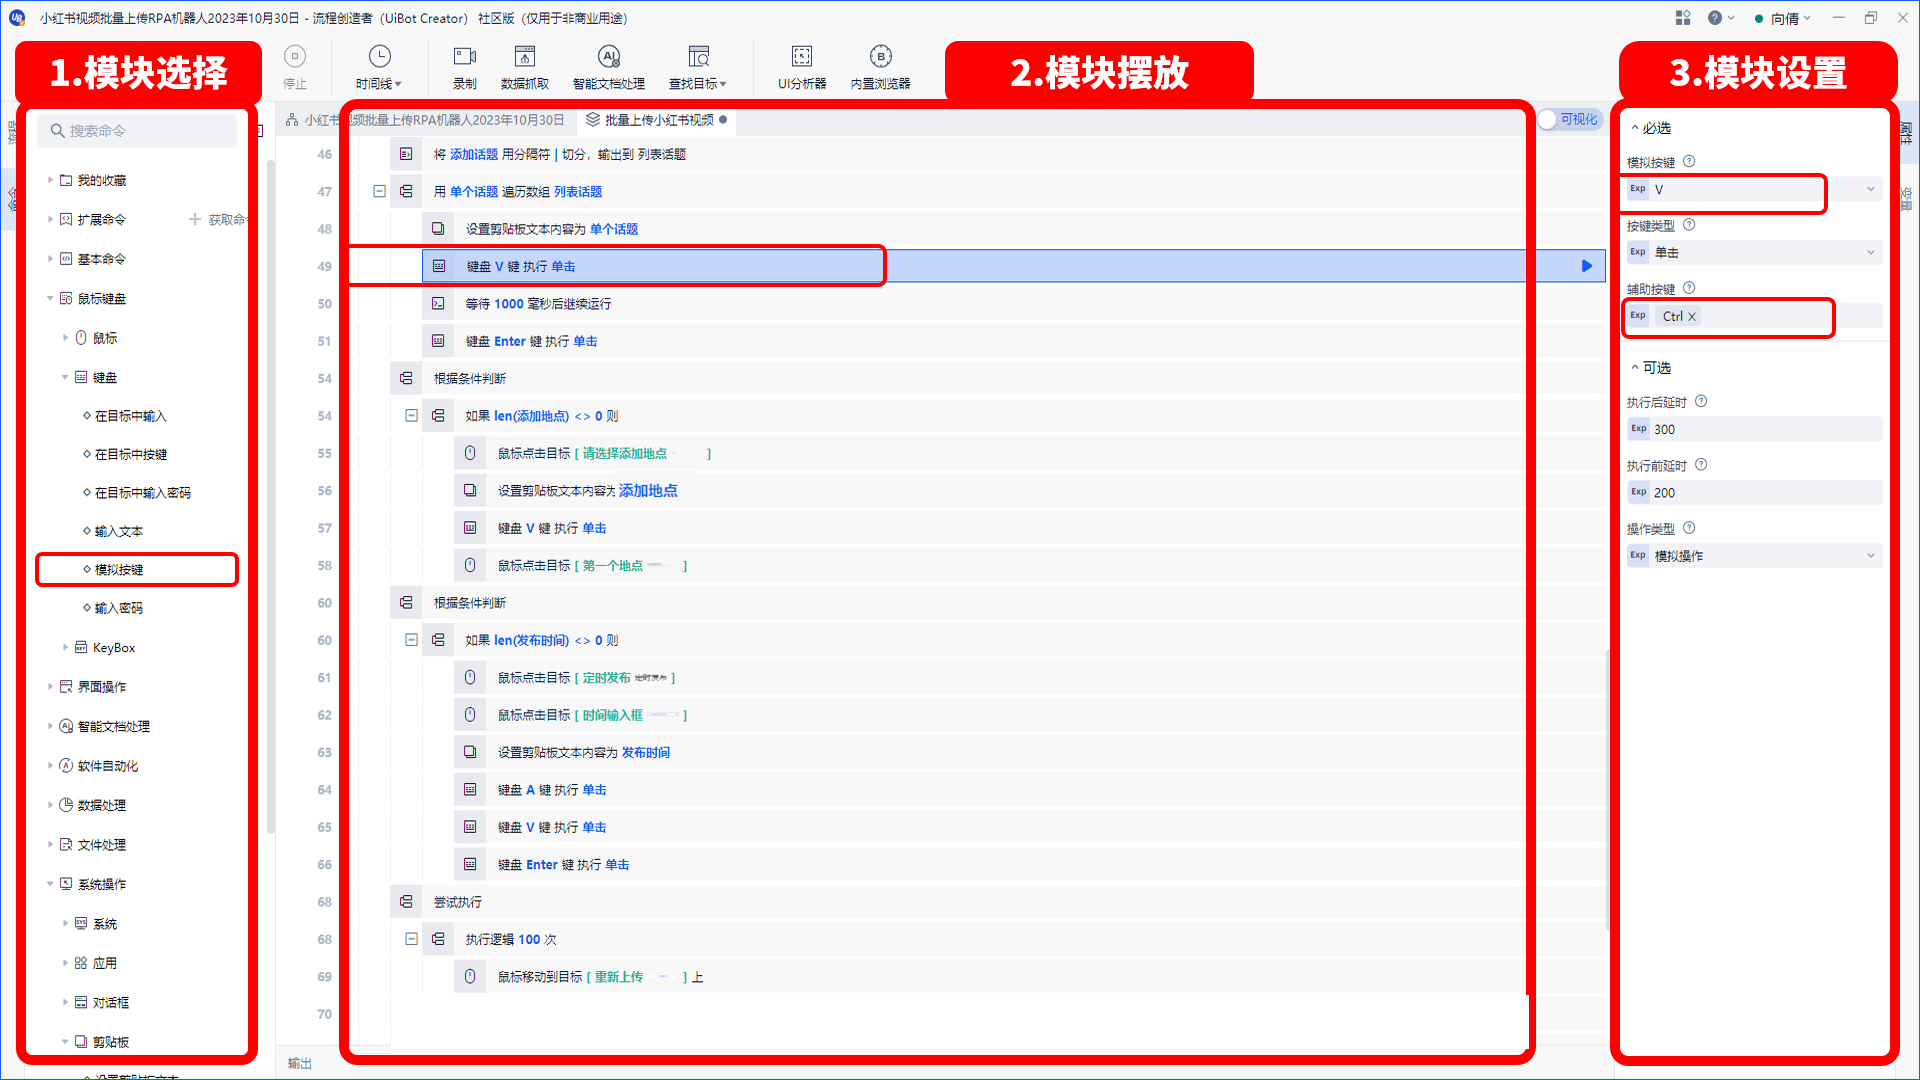Remove the Ctrl tag from 辅助按键

click(1692, 317)
